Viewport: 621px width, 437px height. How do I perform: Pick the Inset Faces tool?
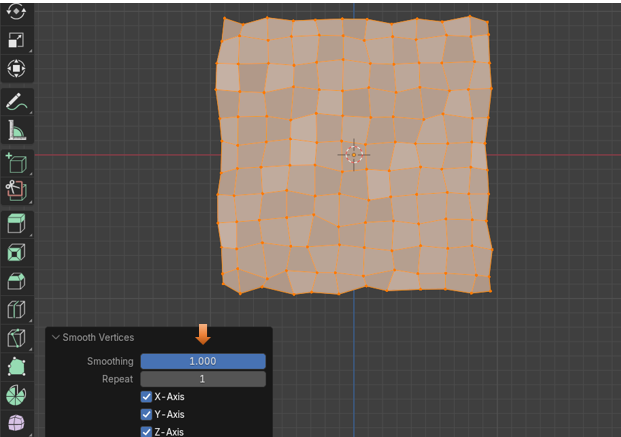tap(17, 252)
